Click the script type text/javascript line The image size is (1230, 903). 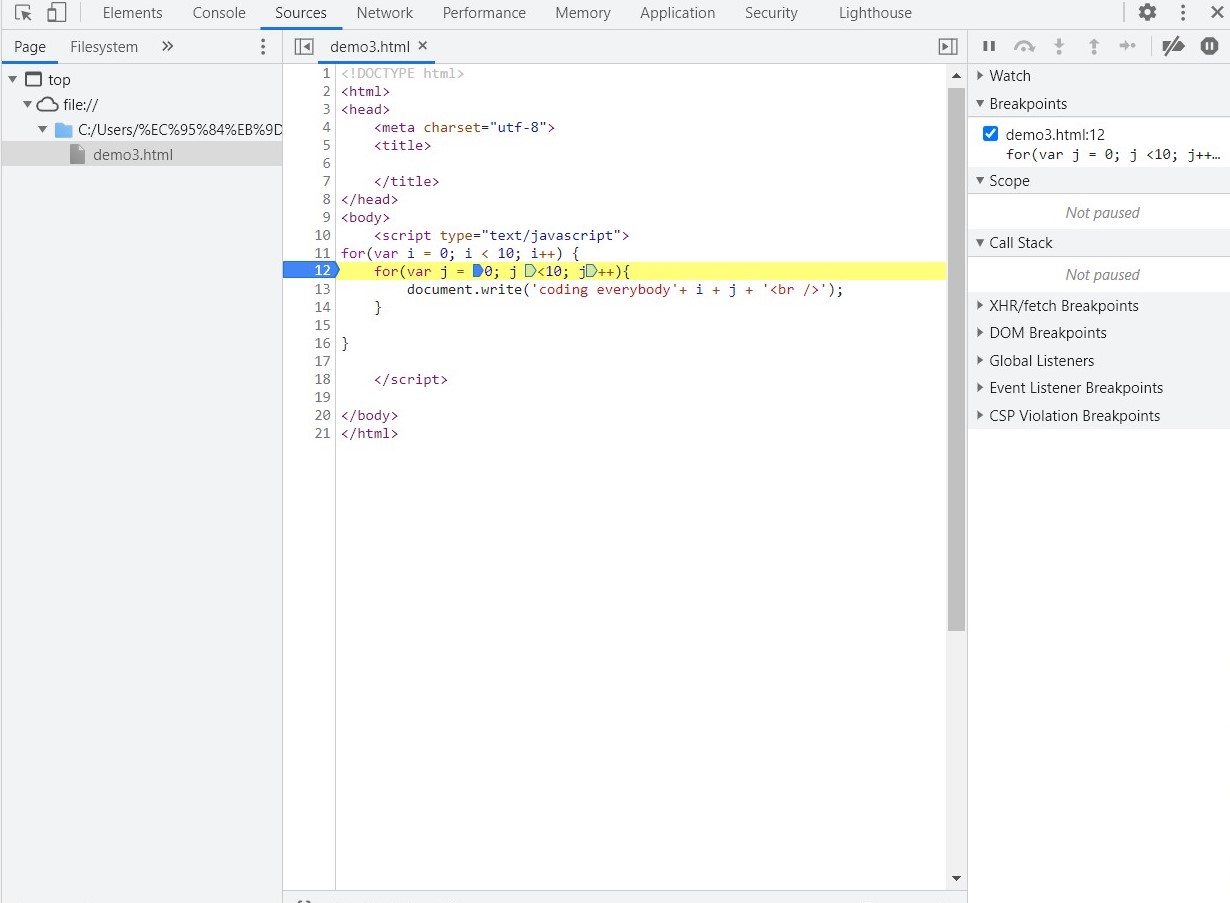(x=501, y=235)
